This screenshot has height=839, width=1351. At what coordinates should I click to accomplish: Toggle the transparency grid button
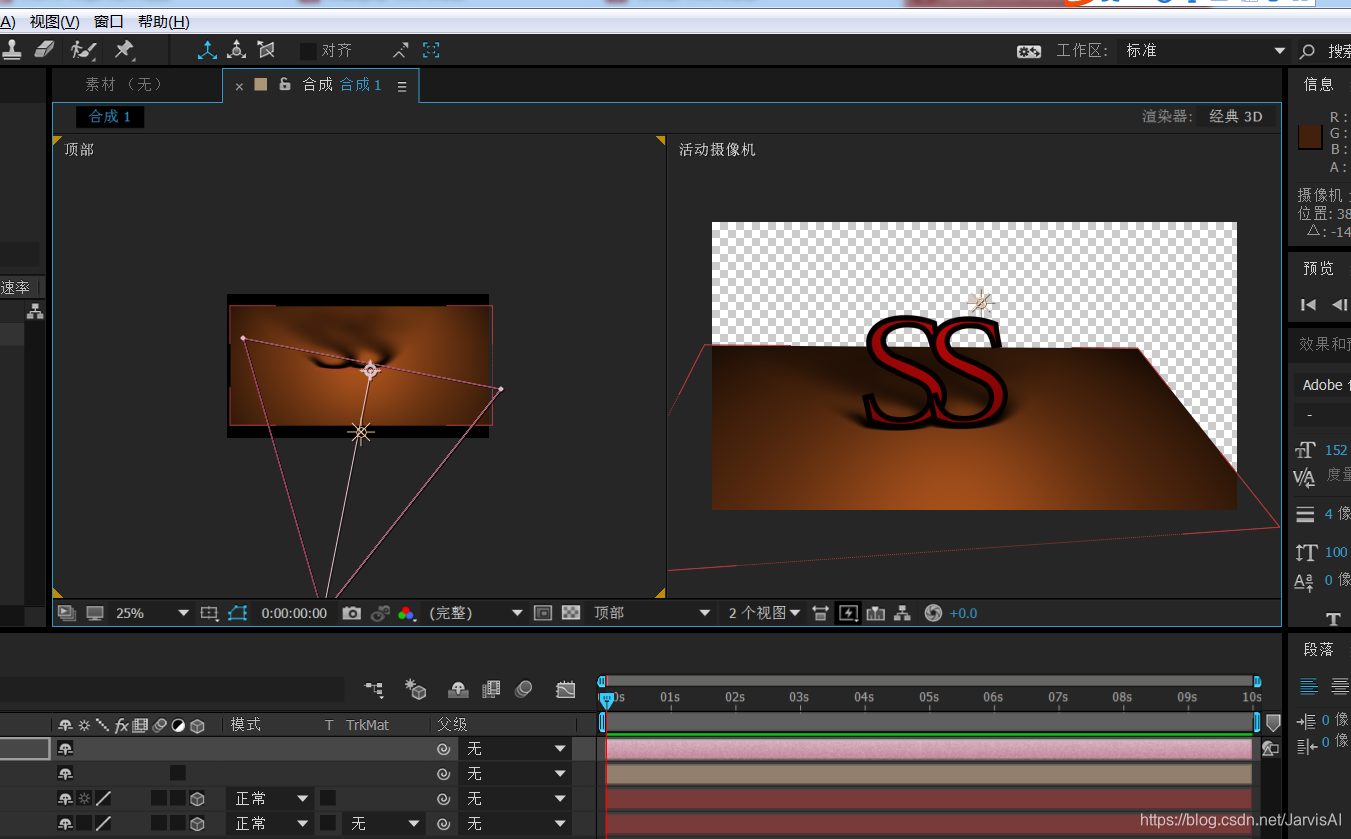(571, 613)
